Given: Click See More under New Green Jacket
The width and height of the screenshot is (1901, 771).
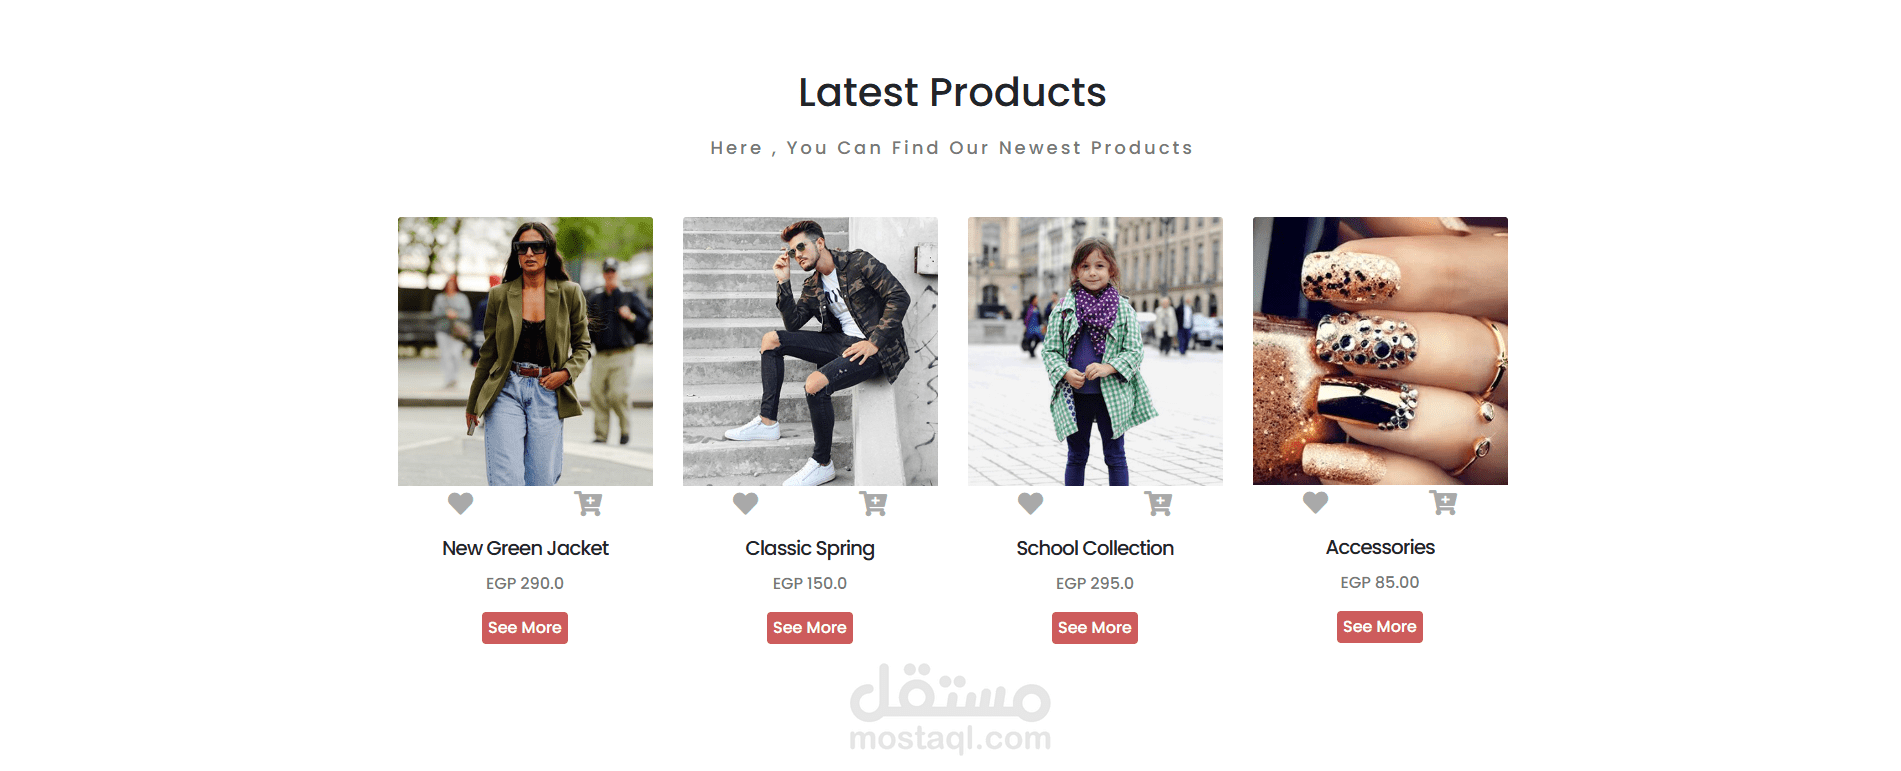Looking at the screenshot, I should click(x=525, y=628).
